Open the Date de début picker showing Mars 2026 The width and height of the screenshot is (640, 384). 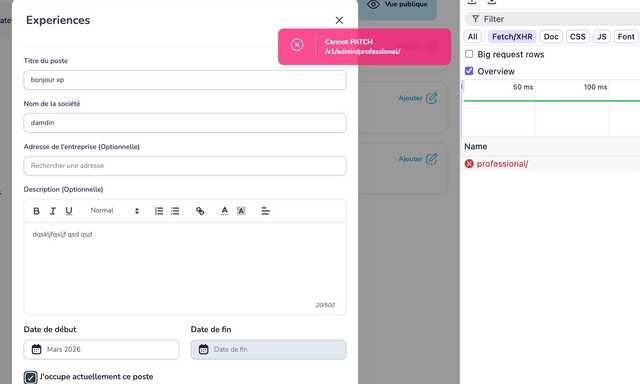[101, 349]
